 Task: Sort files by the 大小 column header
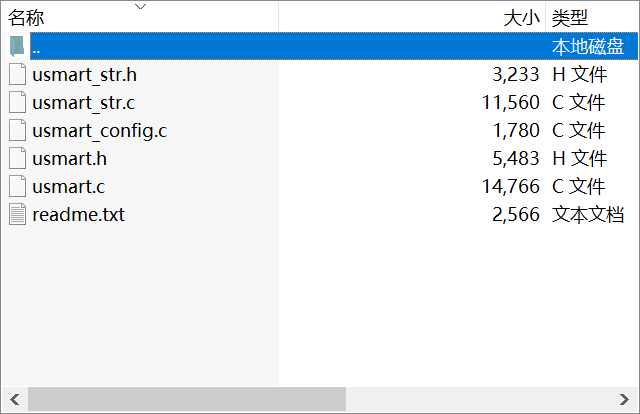click(x=520, y=18)
